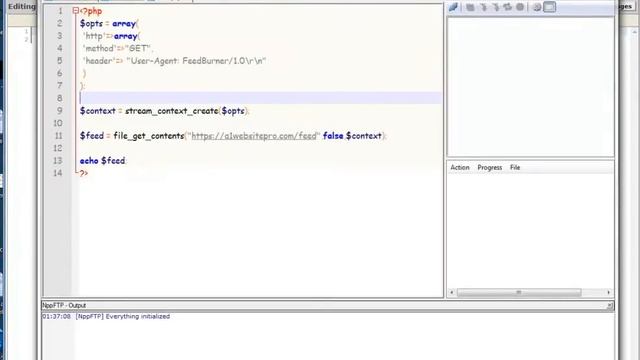Screen dimensions: 640x360
Task: Click the NppFTP Connect icon
Action: coord(453,7)
